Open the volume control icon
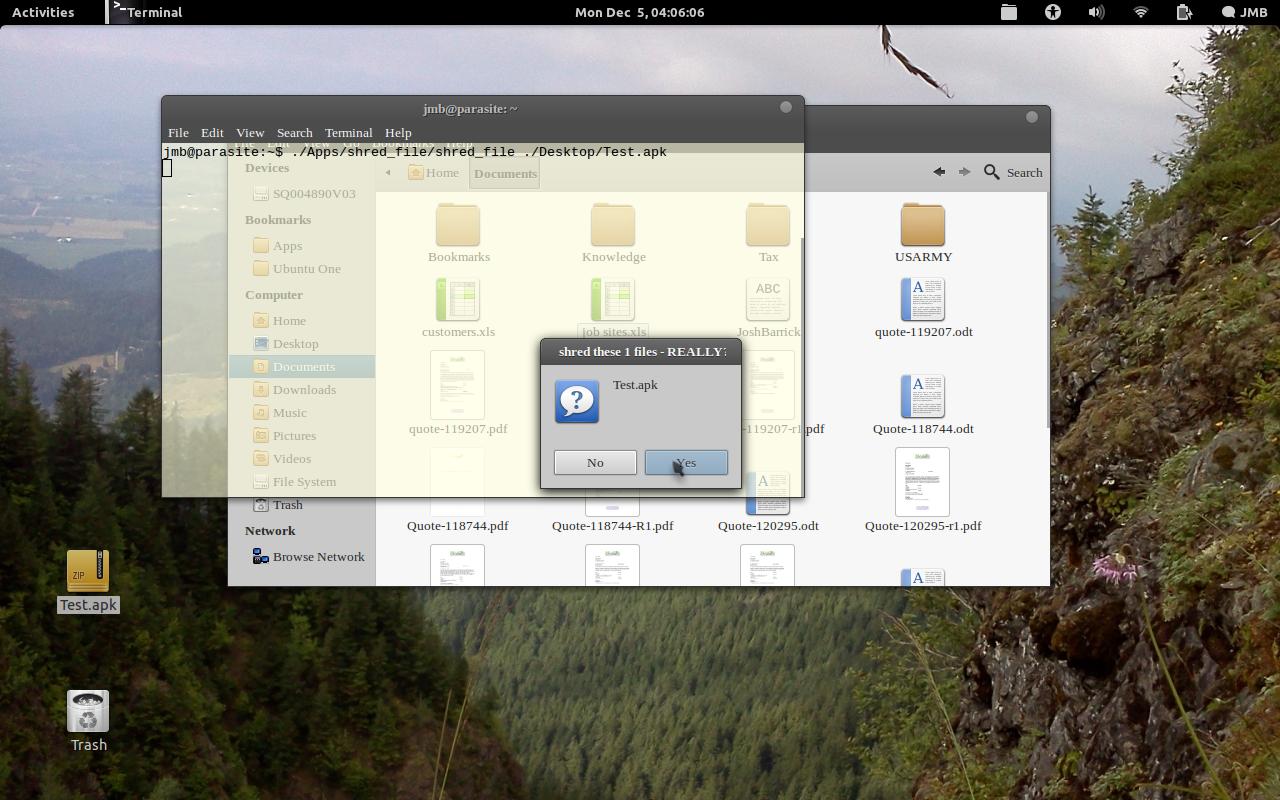Viewport: 1280px width, 800px height. pos(1097,12)
